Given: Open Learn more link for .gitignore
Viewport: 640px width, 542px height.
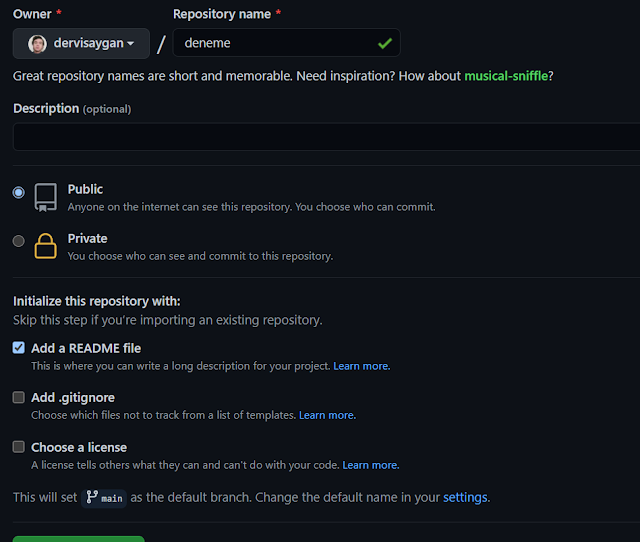Looking at the screenshot, I should 327,415.
